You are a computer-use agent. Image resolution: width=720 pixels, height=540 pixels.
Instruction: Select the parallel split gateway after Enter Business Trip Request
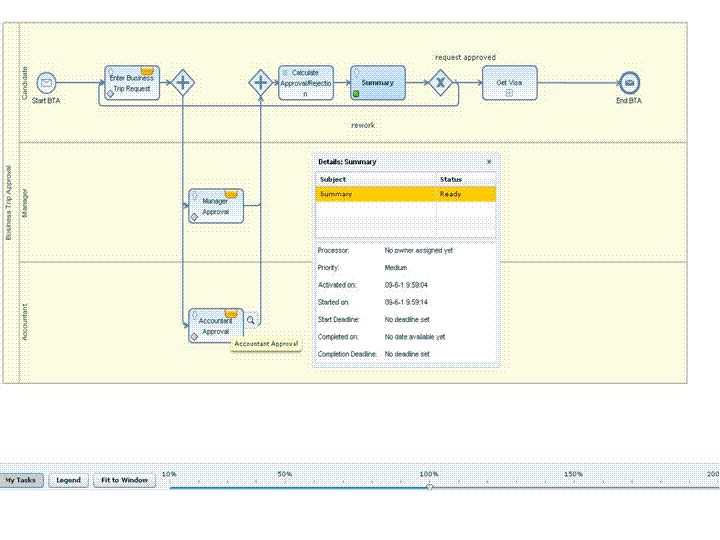(x=182, y=83)
